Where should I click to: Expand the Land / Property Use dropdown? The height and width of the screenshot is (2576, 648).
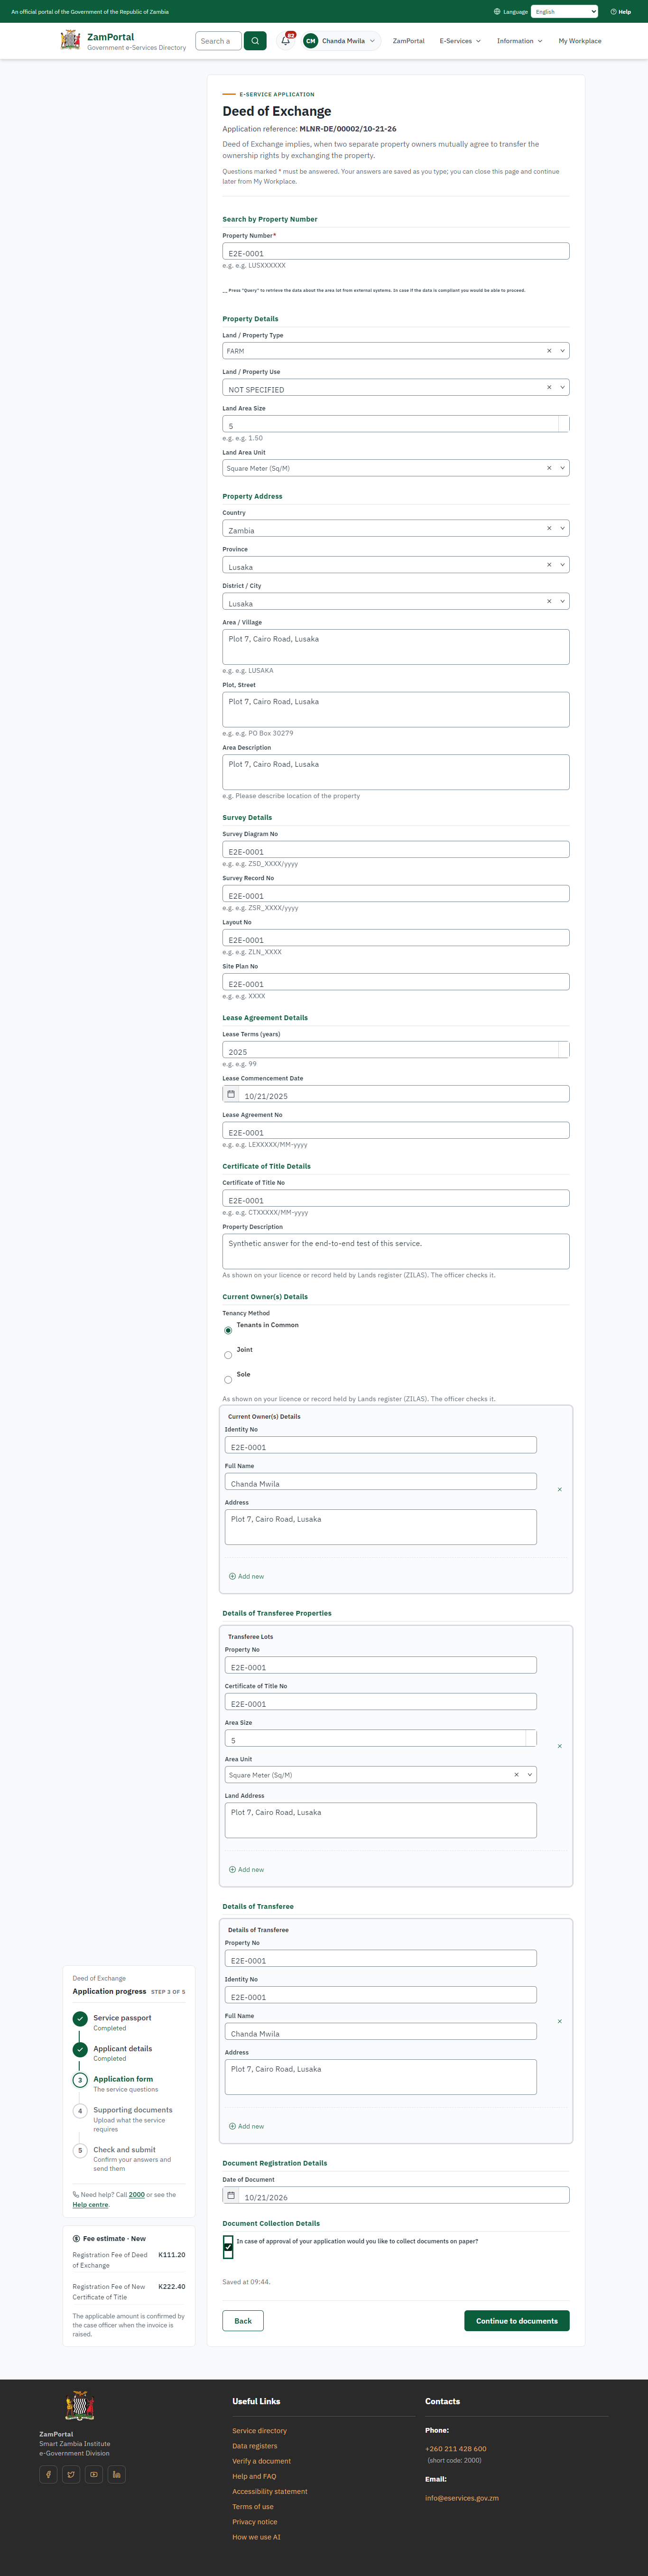click(562, 387)
